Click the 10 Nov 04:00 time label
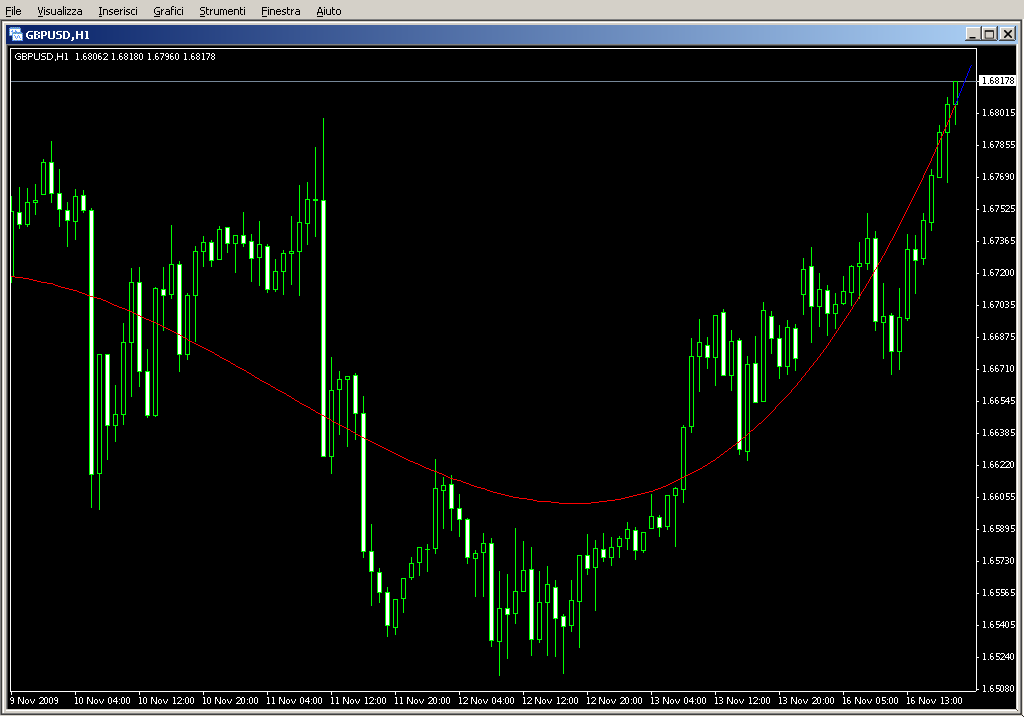Image resolution: width=1024 pixels, height=717 pixels. 102,701
